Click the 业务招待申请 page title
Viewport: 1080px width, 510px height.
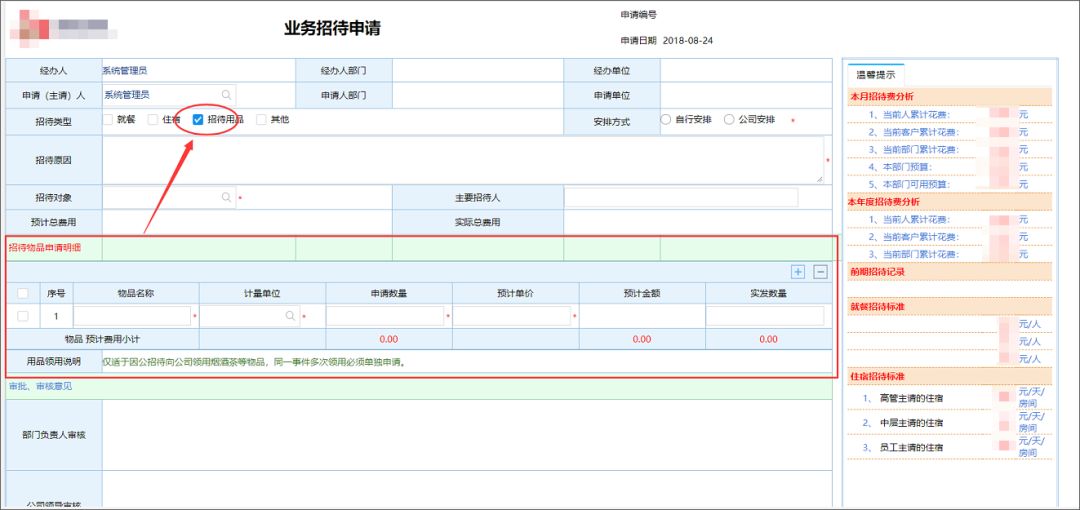[x=332, y=28]
